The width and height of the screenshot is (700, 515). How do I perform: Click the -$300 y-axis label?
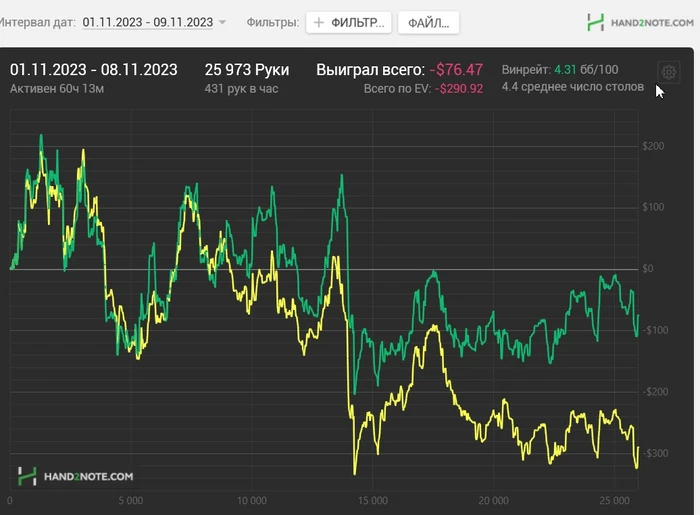(x=656, y=453)
